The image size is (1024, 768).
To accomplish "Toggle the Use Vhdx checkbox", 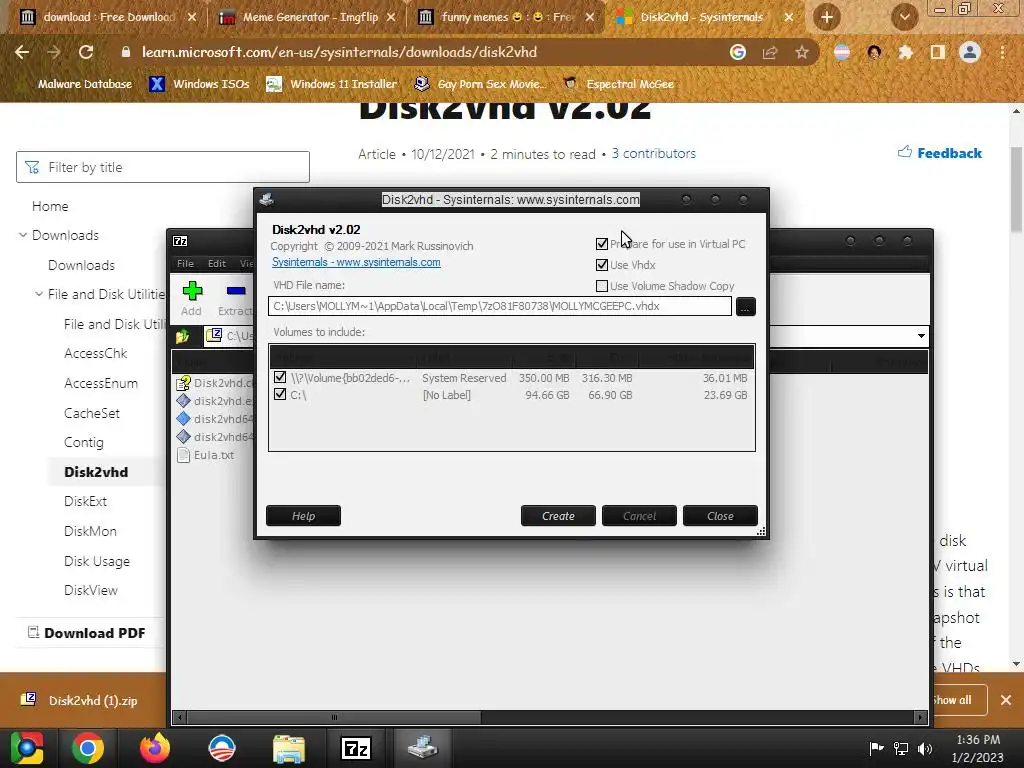I will 601,264.
